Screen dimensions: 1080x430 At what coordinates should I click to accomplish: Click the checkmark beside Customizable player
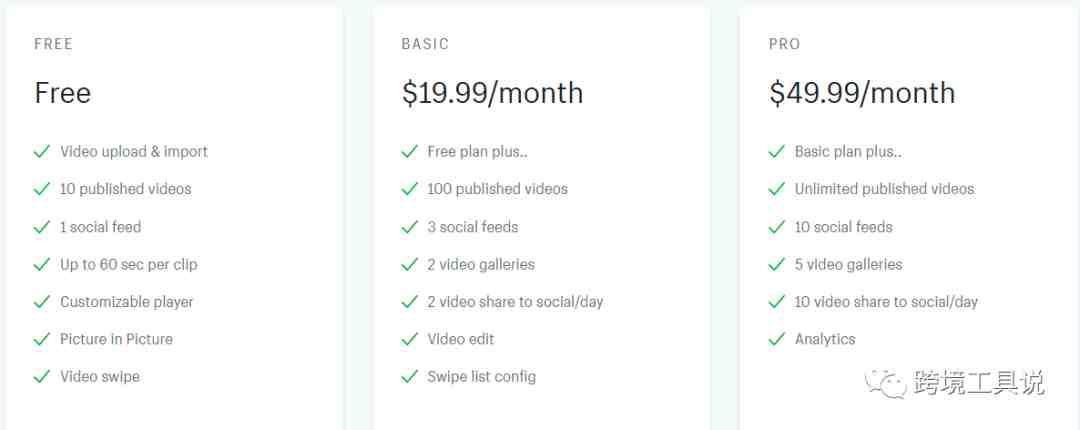pos(42,301)
